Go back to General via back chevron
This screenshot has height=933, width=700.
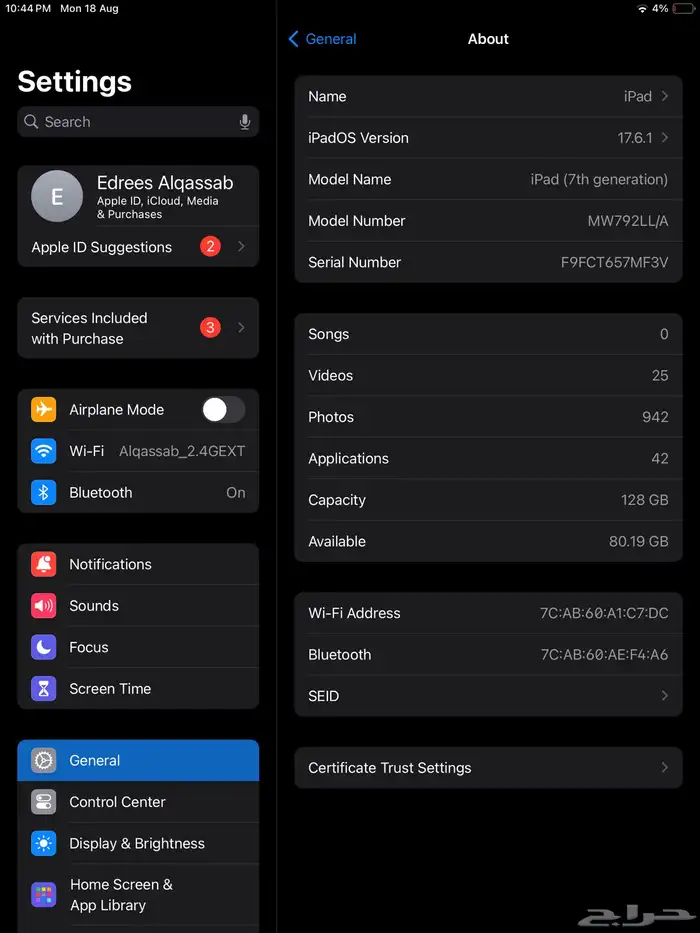click(293, 39)
